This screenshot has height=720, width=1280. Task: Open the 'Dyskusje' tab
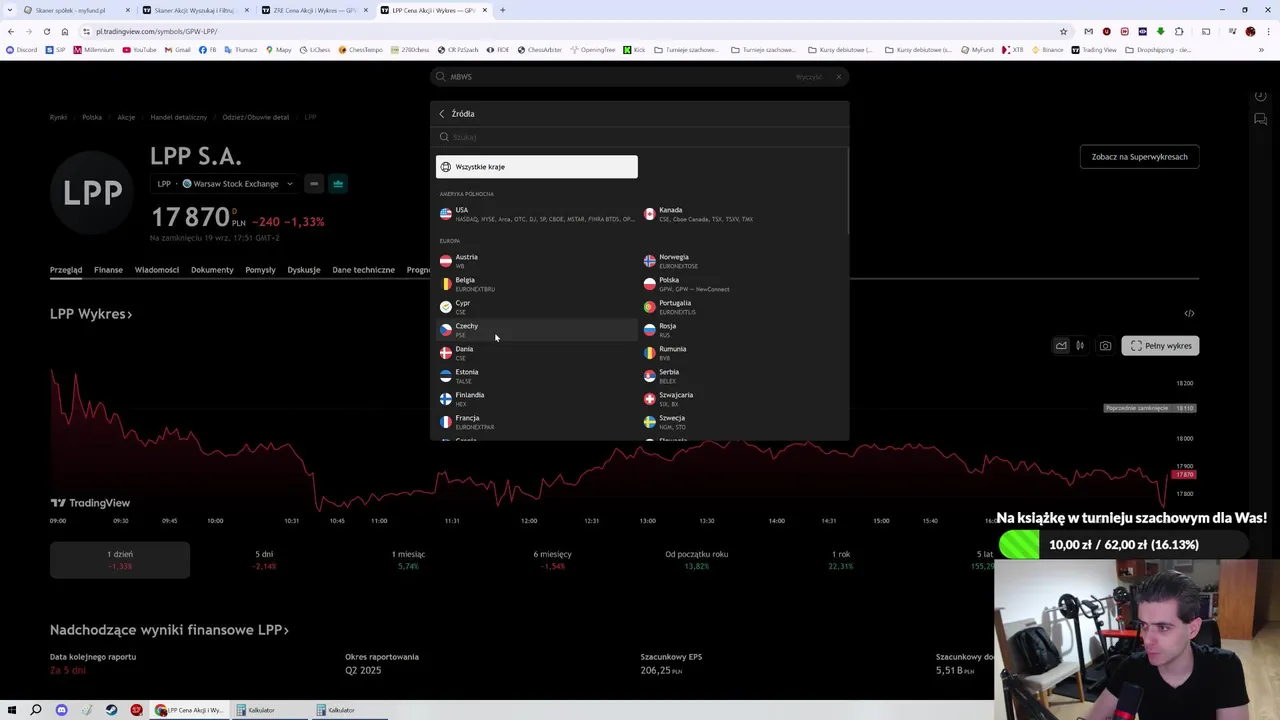click(304, 270)
